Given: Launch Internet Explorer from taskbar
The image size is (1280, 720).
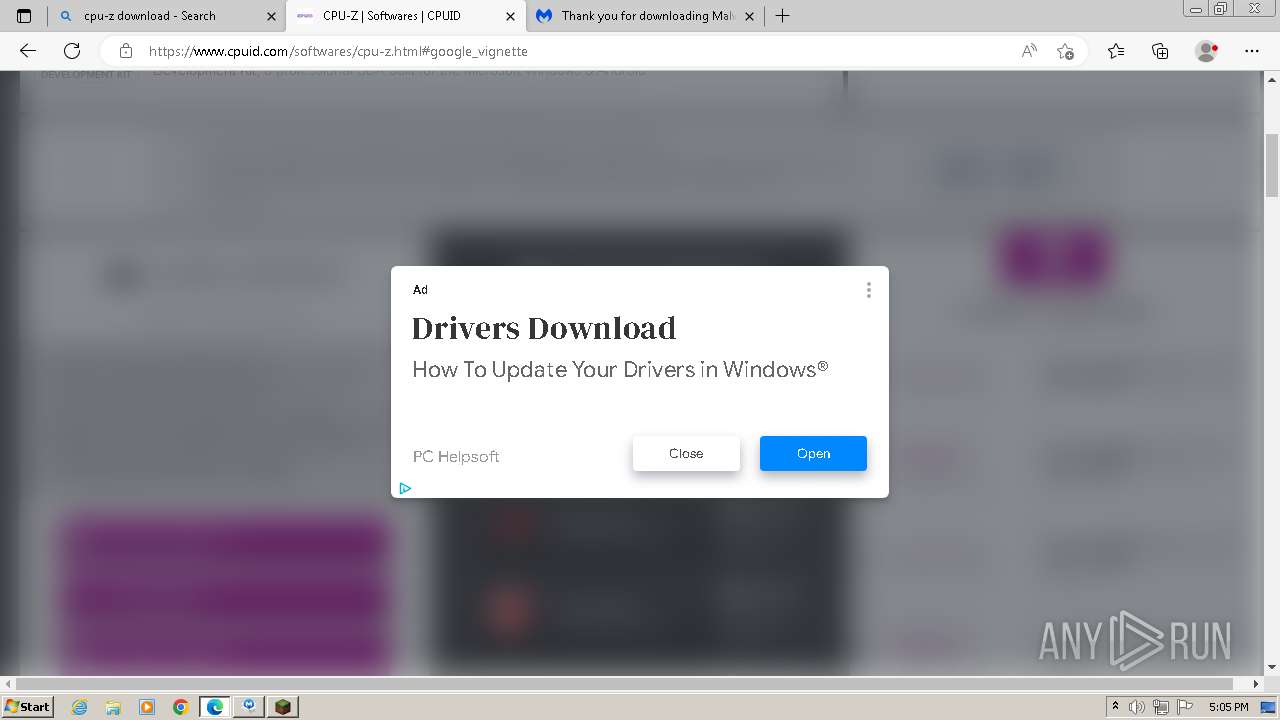Looking at the screenshot, I should pyautogui.click(x=80, y=707).
